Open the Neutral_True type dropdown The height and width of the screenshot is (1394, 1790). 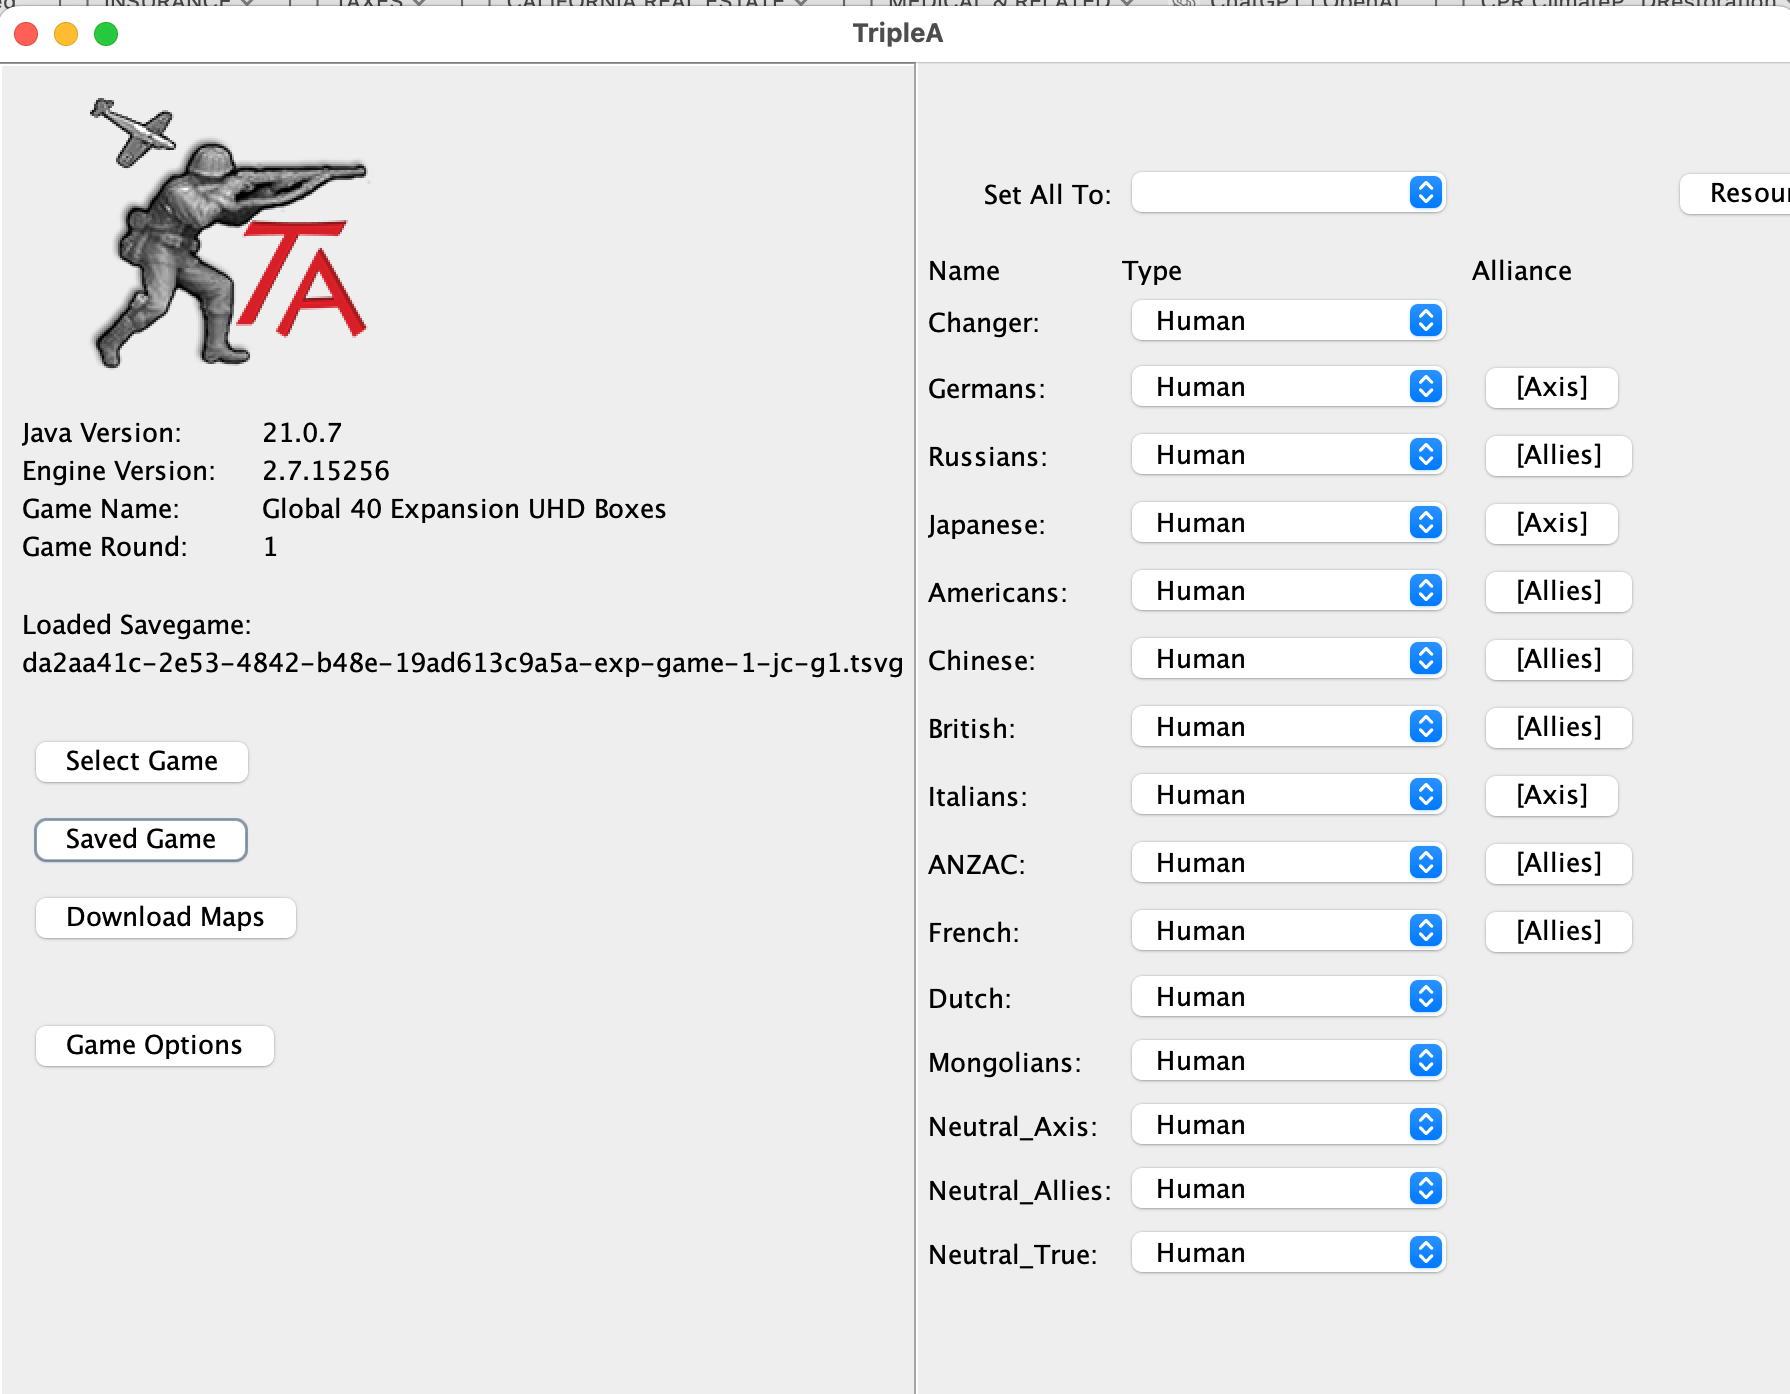(x=1287, y=1252)
